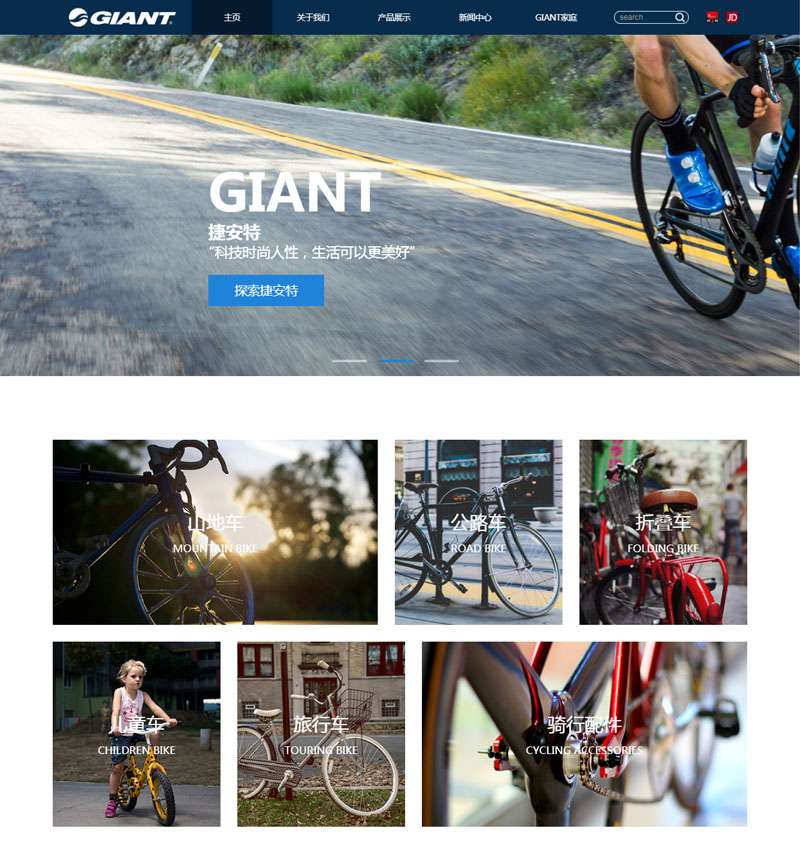Select the third carousel slide indicator
This screenshot has height=855, width=800.
tap(441, 361)
